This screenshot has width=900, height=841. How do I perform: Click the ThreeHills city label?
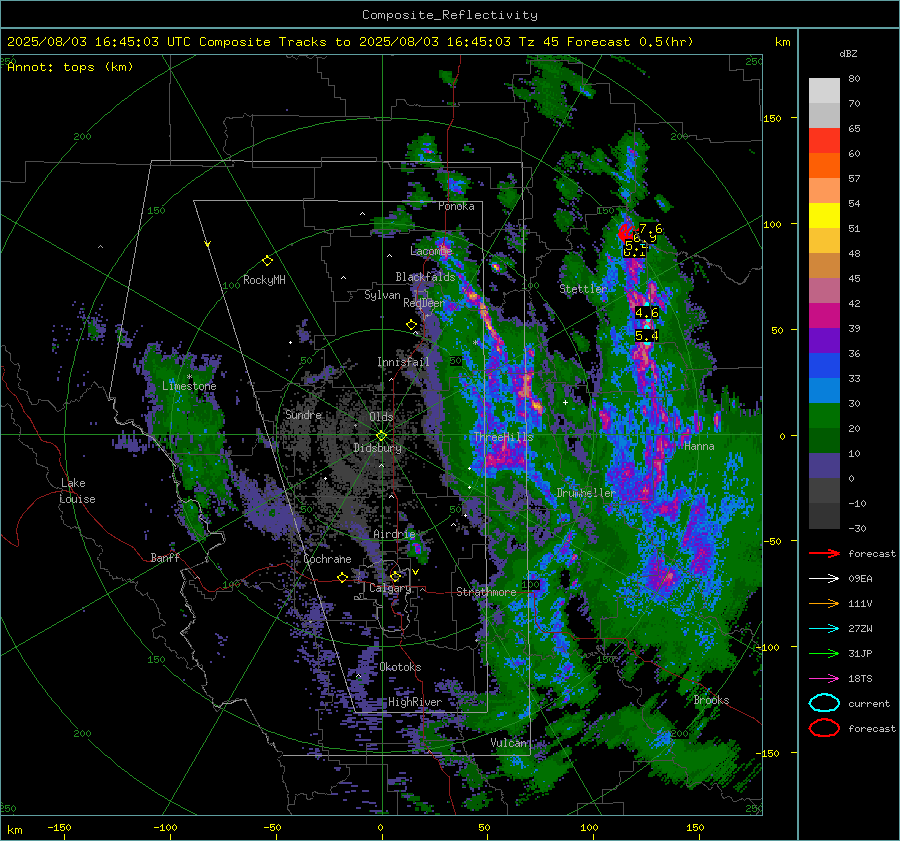pos(503,437)
